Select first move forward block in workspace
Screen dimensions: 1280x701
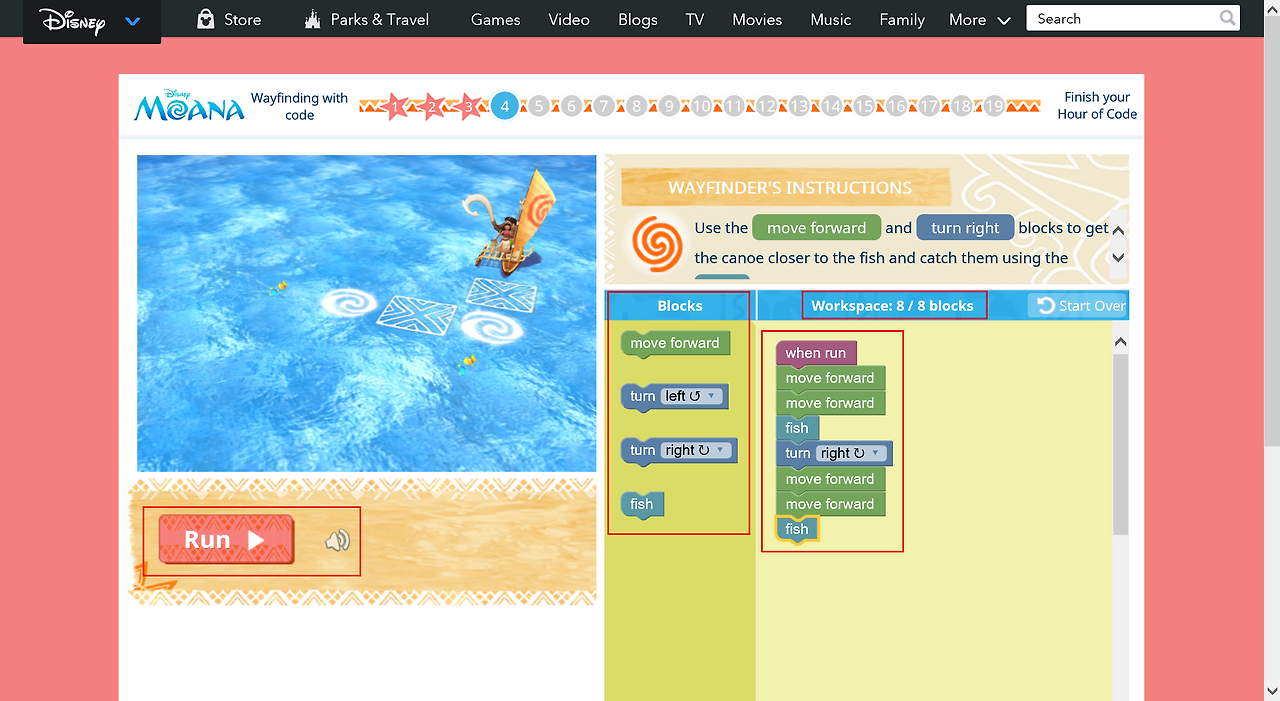[x=830, y=378]
